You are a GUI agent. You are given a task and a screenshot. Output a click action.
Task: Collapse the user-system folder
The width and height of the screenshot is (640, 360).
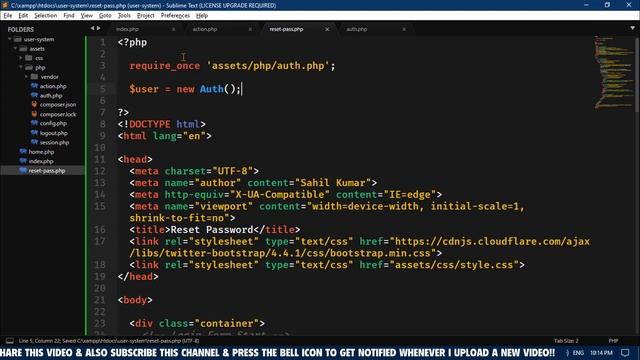tap(10, 39)
